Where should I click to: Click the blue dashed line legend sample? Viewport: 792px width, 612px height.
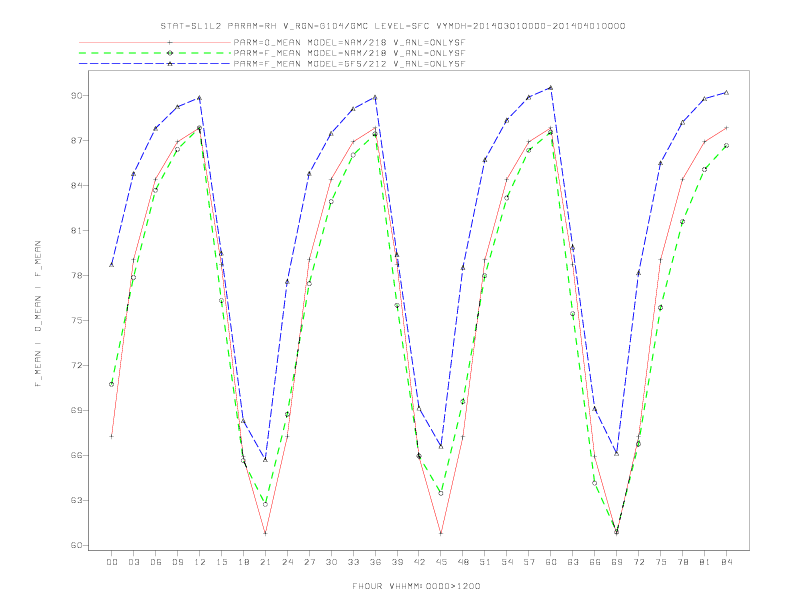(x=155, y=64)
